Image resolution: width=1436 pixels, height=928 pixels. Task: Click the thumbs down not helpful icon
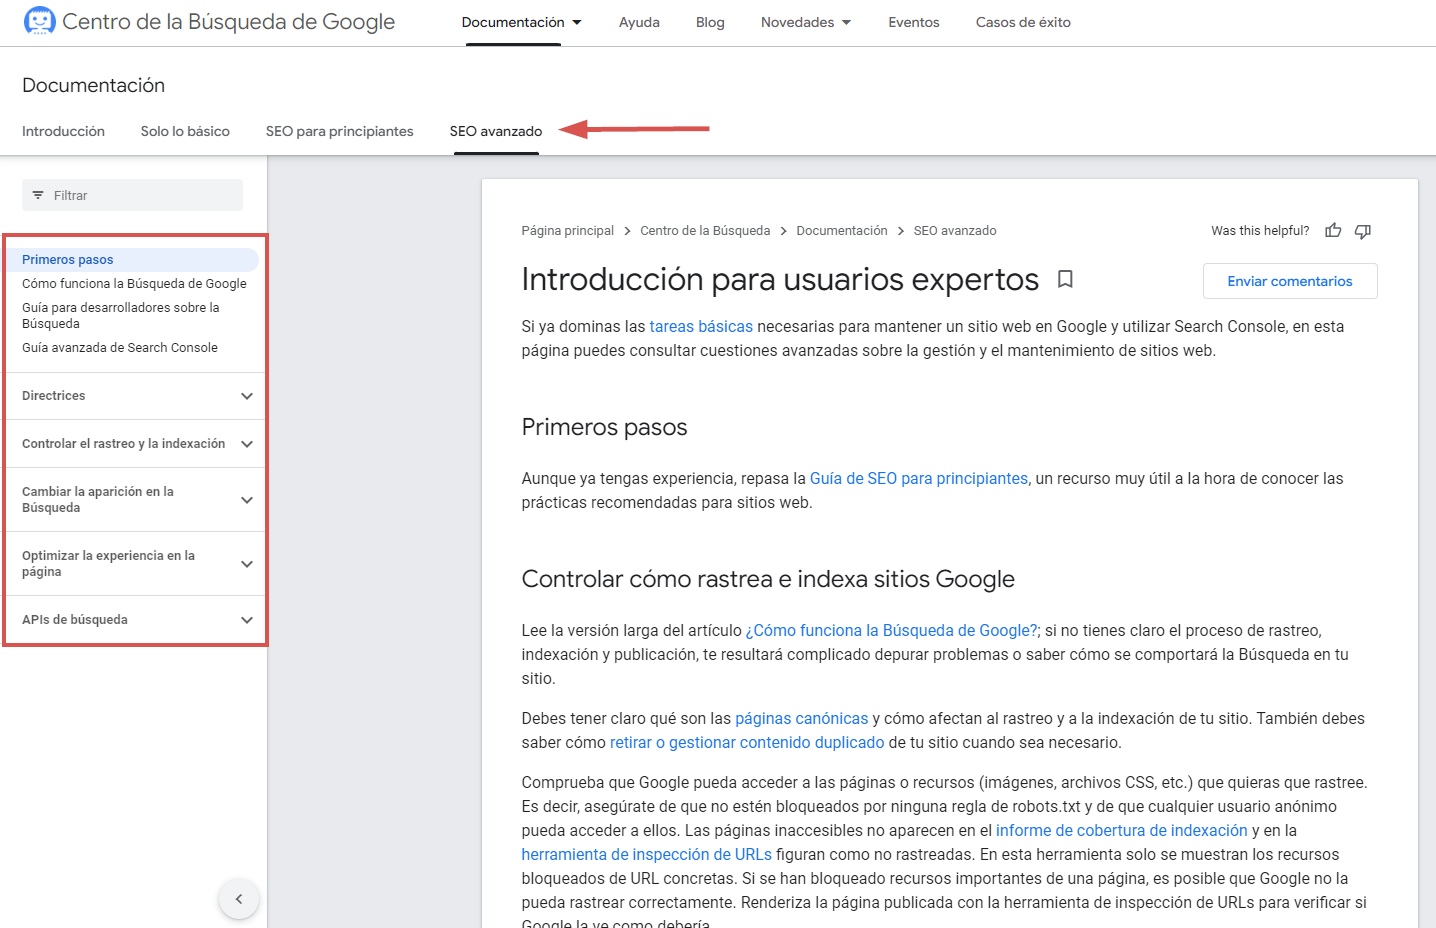(x=1362, y=231)
